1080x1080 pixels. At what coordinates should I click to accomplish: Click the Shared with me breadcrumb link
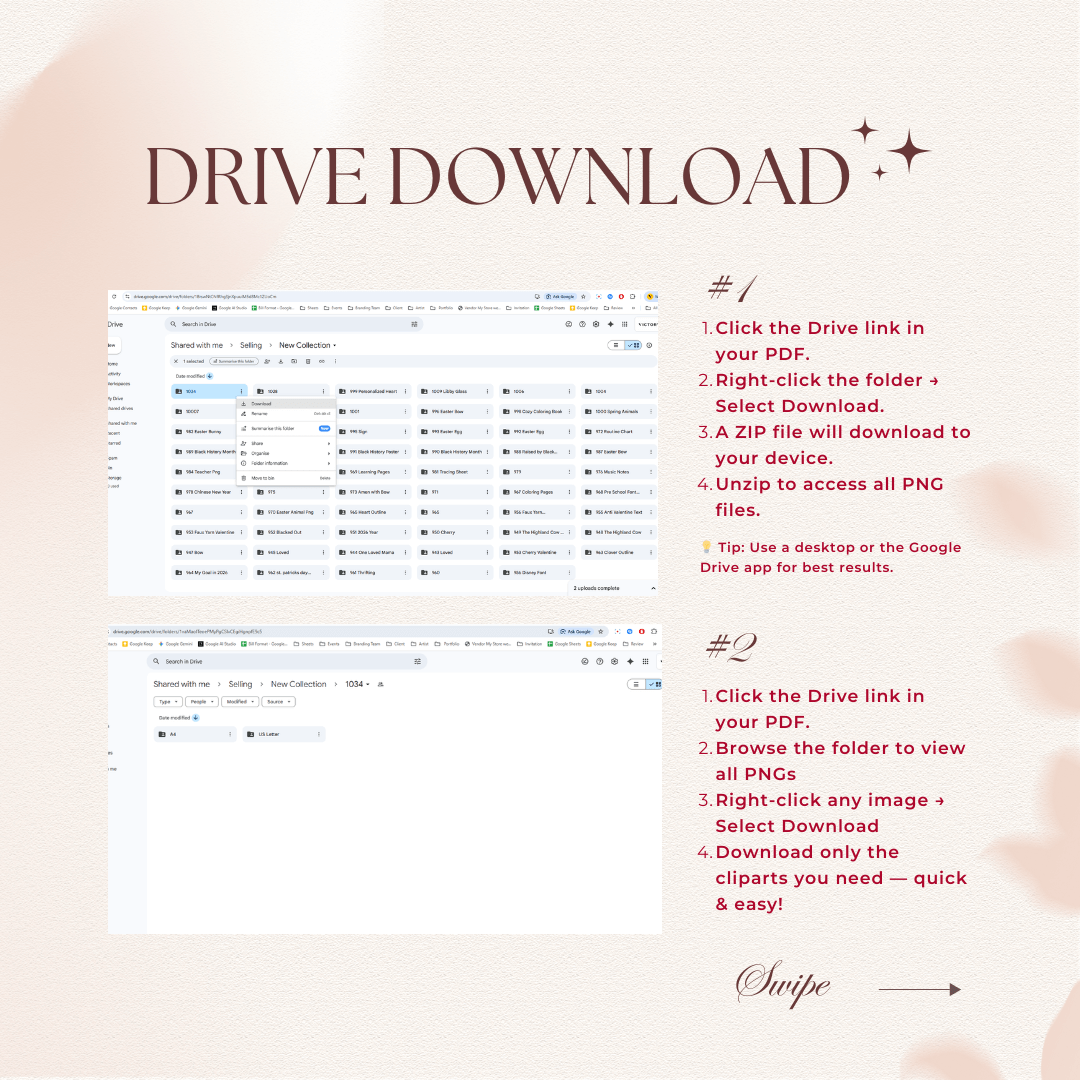pos(195,344)
